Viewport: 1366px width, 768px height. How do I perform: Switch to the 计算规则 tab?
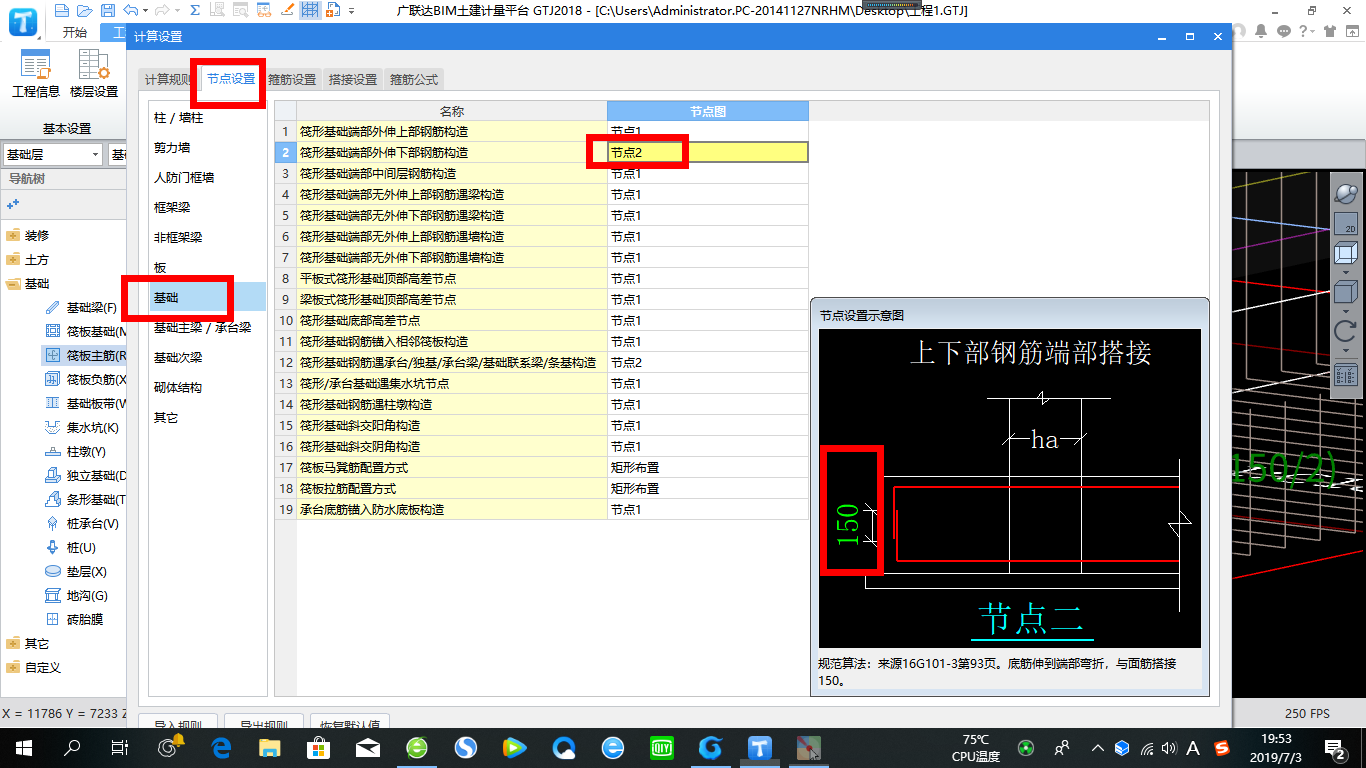[168, 79]
